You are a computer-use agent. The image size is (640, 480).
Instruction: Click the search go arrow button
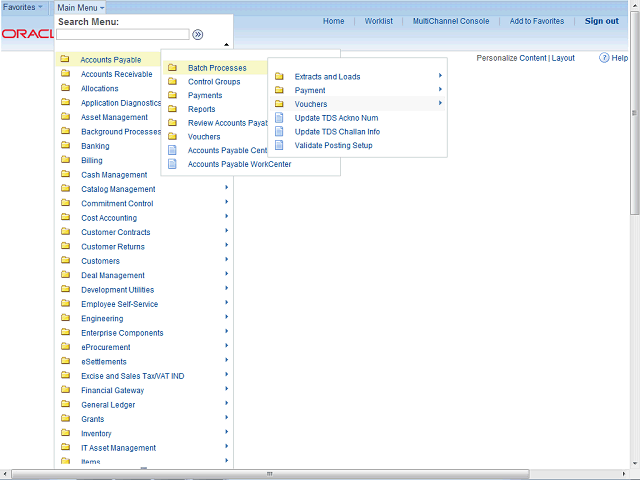tap(198, 34)
